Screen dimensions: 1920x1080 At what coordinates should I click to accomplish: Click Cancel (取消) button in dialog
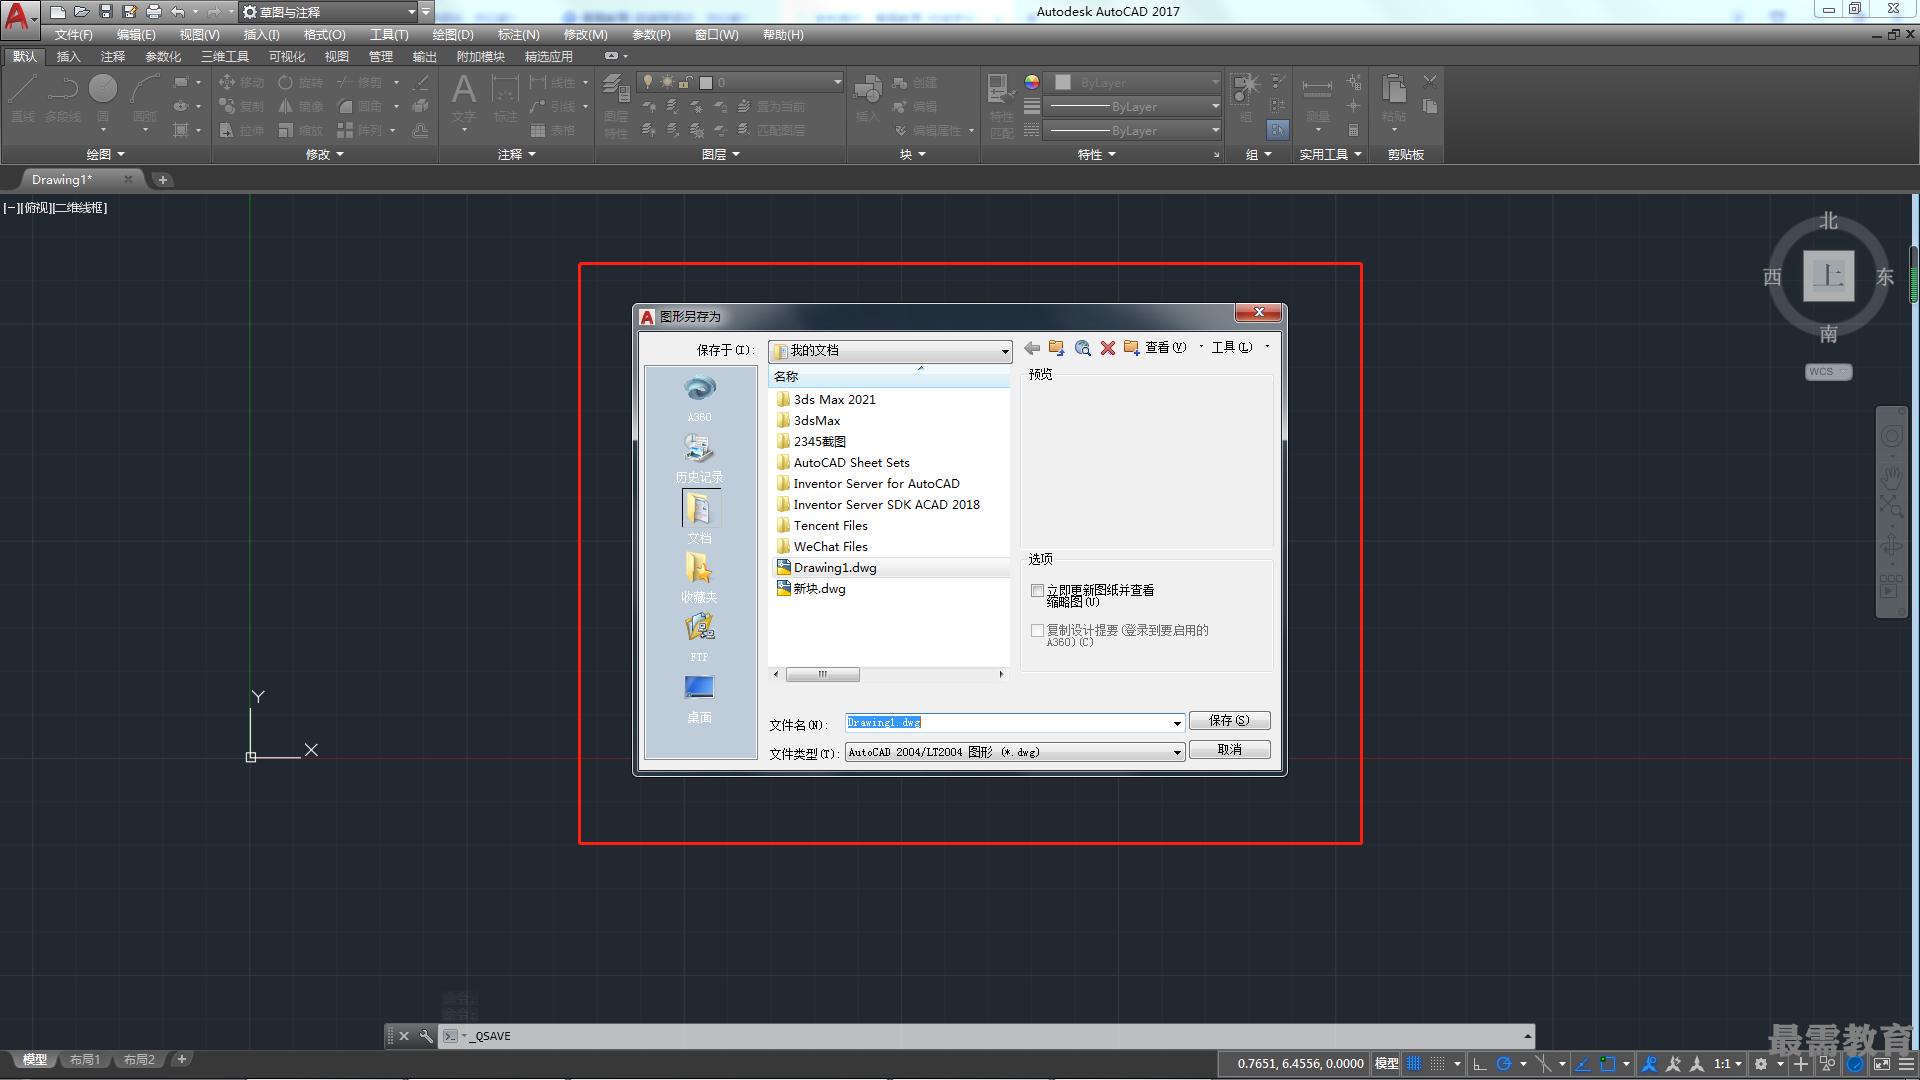(x=1229, y=750)
